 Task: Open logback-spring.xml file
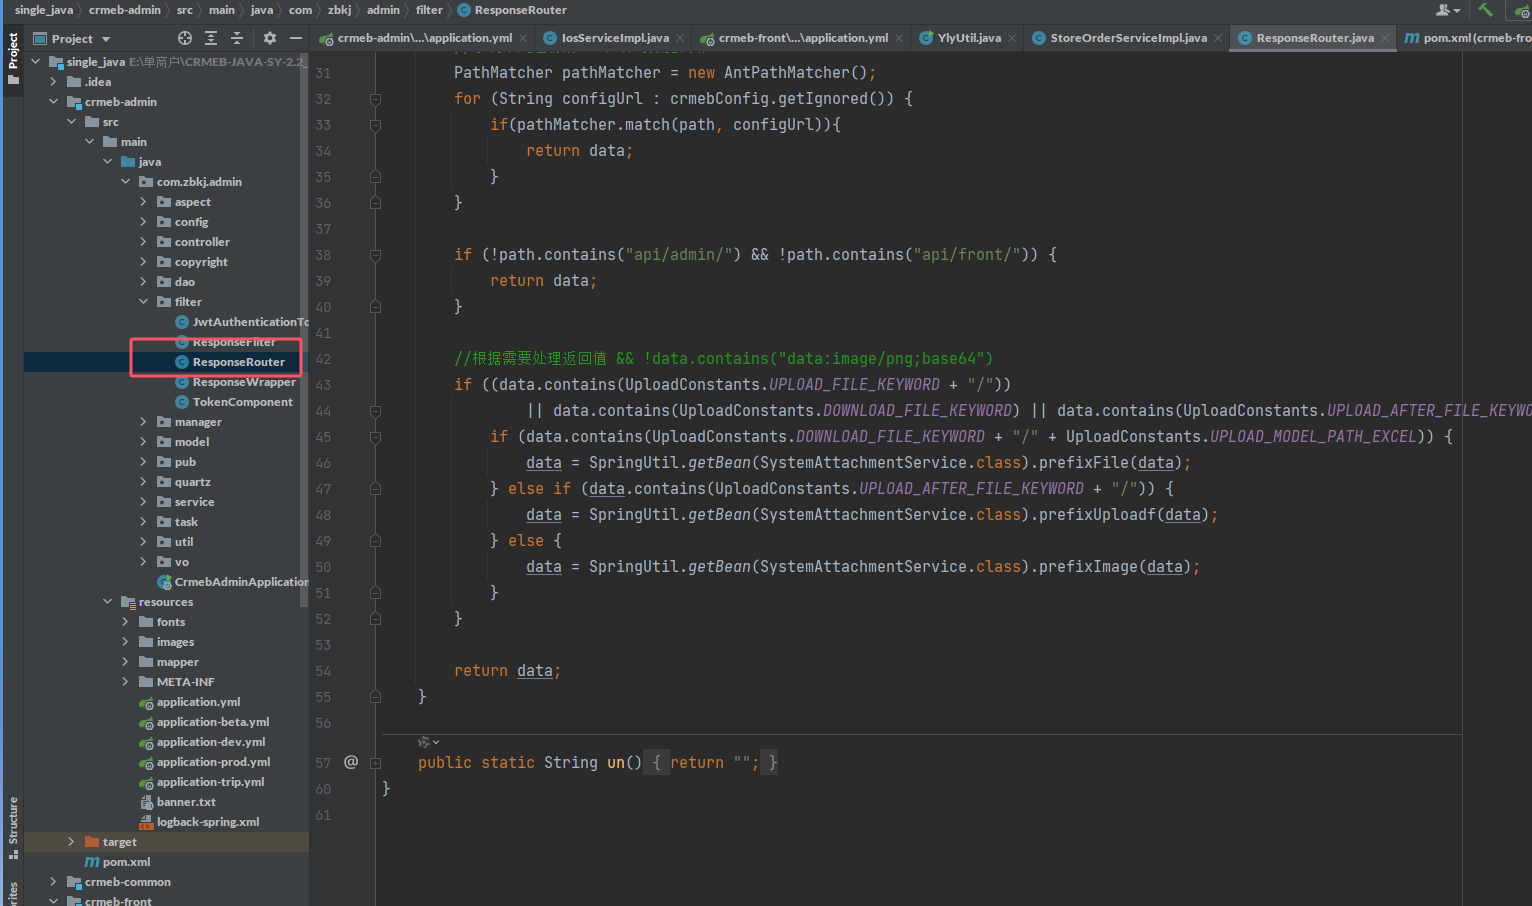point(199,822)
